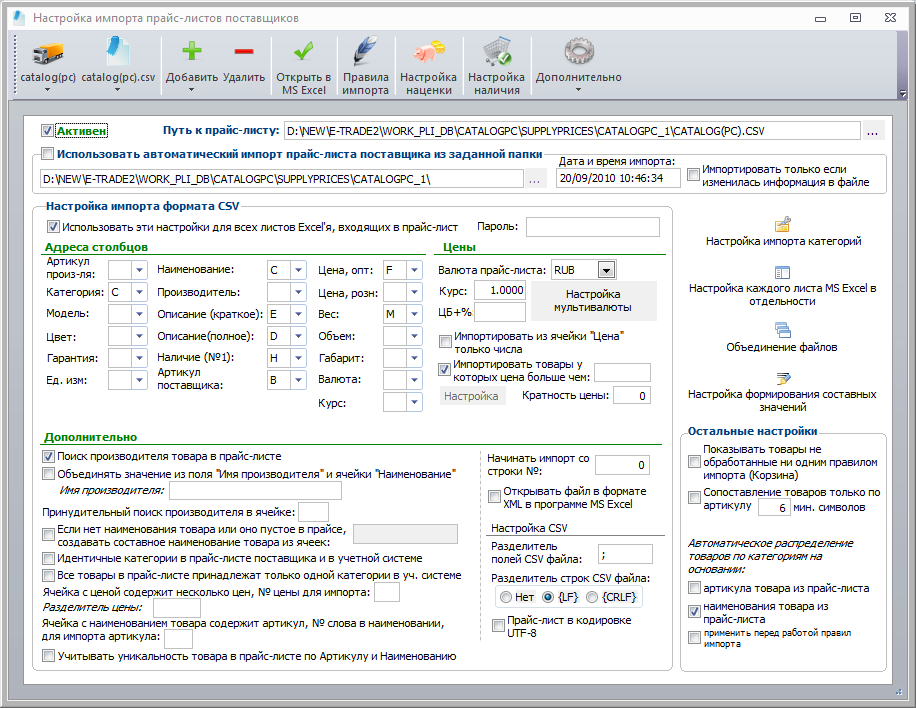Viewport: 916px width, 708px height.
Task: Click the catalog(pc) truck icon
Action: coord(48,53)
